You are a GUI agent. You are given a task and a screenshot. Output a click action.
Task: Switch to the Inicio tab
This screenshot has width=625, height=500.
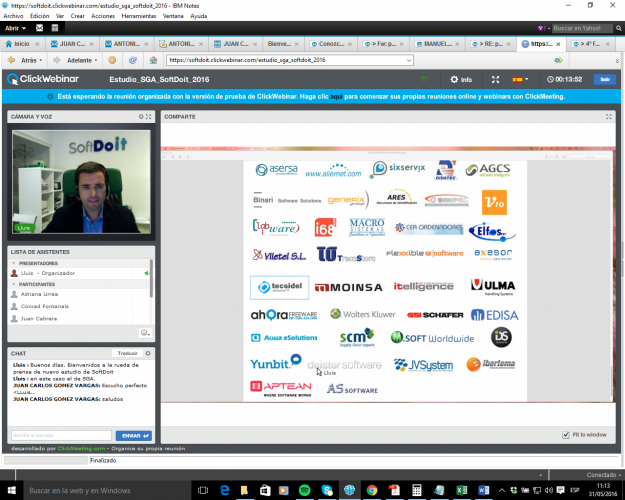tap(20, 44)
